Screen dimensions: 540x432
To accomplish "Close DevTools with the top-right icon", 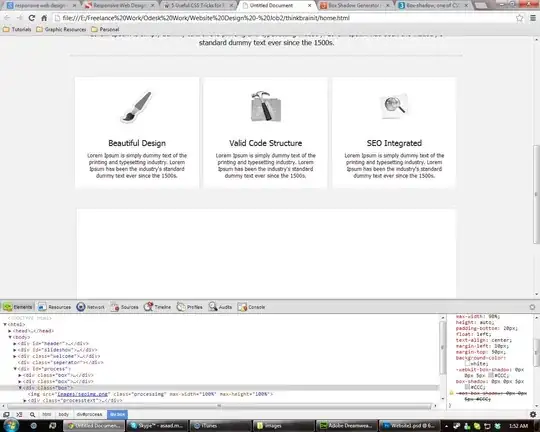I will click(x=532, y=307).
